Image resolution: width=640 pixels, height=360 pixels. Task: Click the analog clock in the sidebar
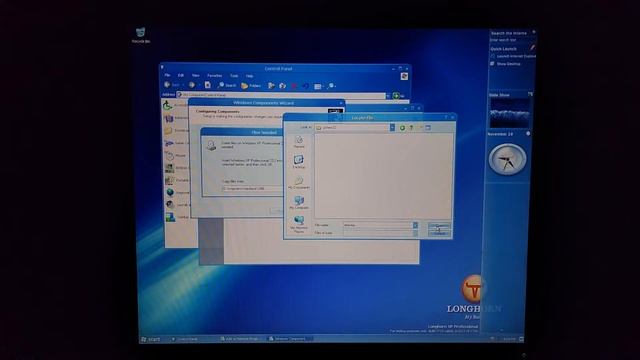(507, 160)
